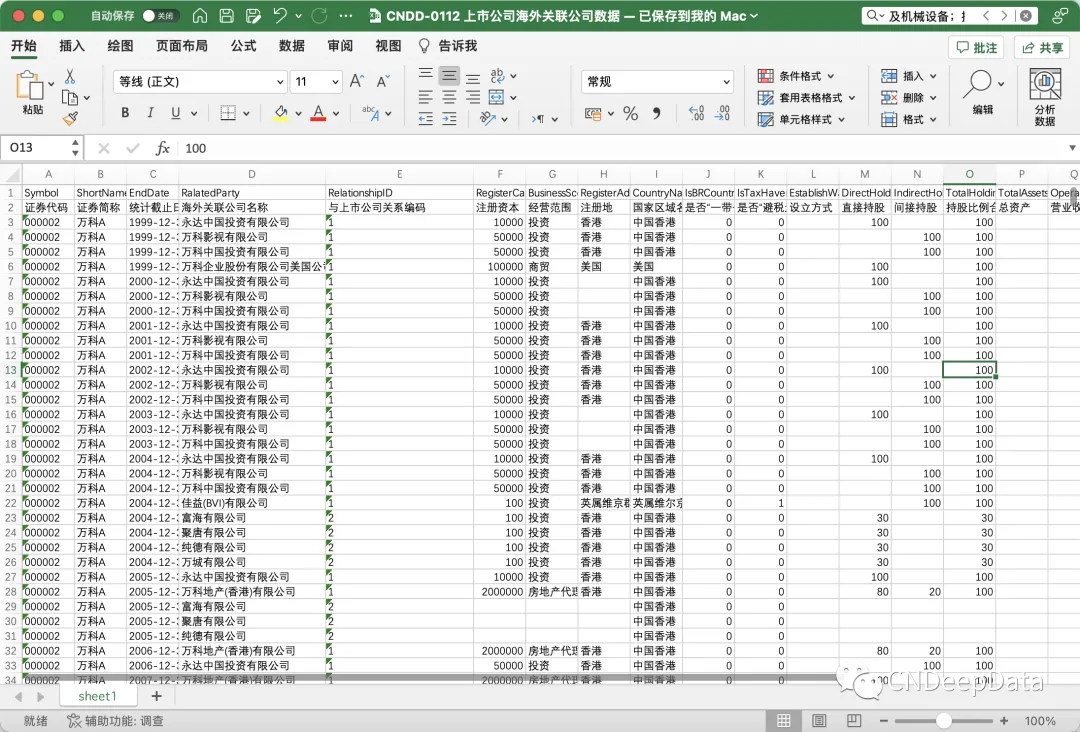Open the number format dropdown 常规
The image size is (1080, 732).
[657, 82]
